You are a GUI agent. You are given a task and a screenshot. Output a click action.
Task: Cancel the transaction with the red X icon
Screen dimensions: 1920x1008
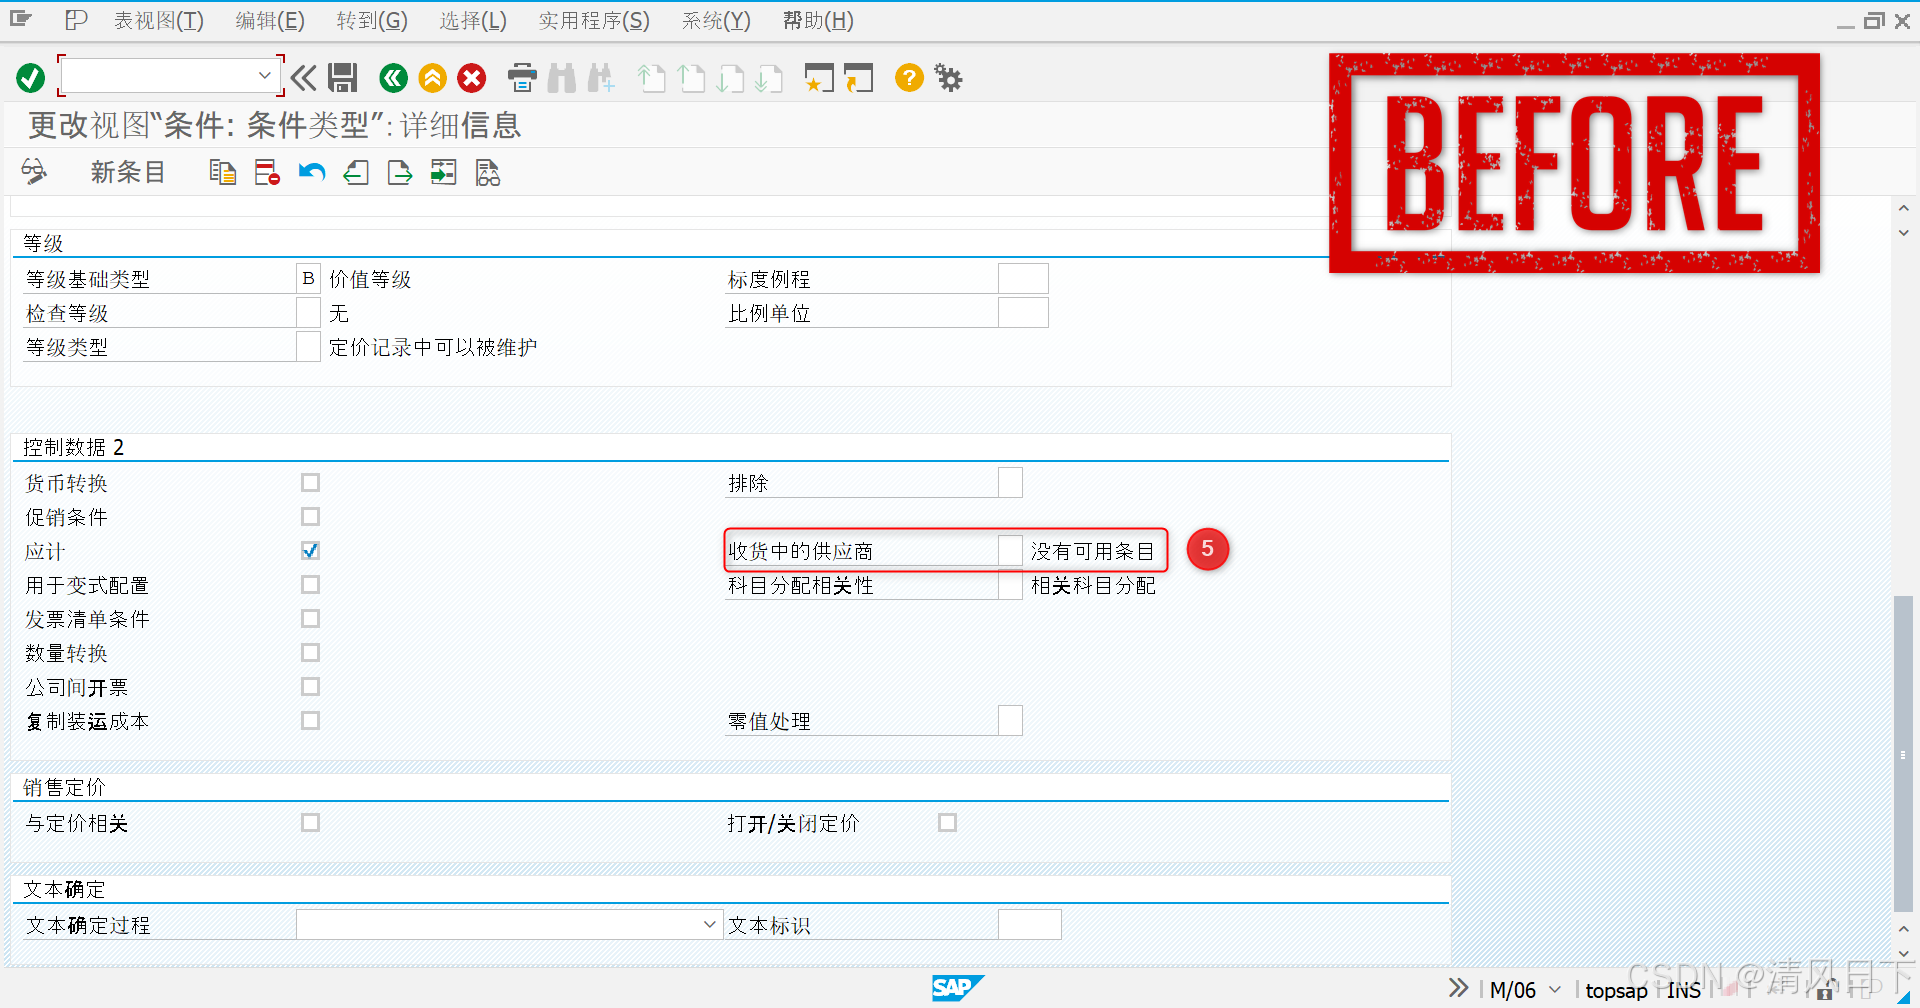pos(471,78)
